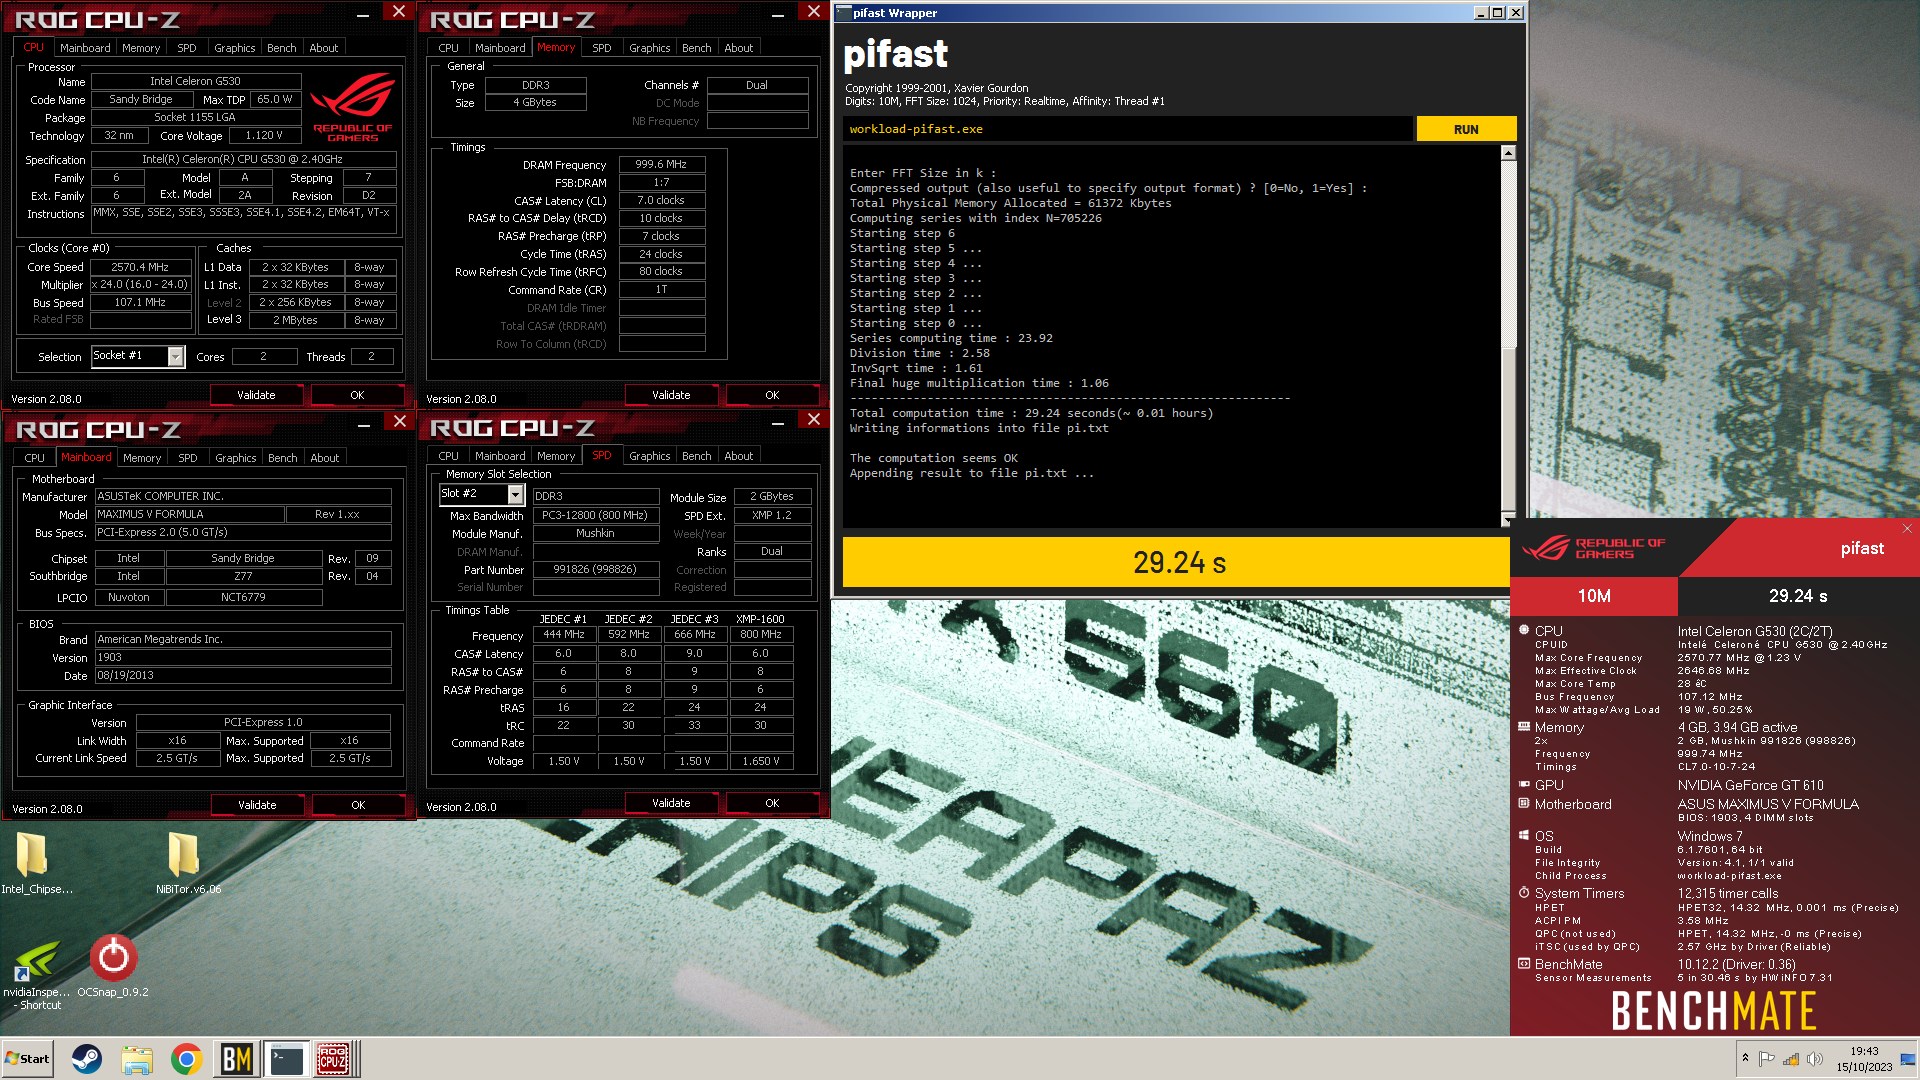Open File Explorer from the taskbar
Screen dimensions: 1920x1080
pyautogui.click(x=137, y=1058)
